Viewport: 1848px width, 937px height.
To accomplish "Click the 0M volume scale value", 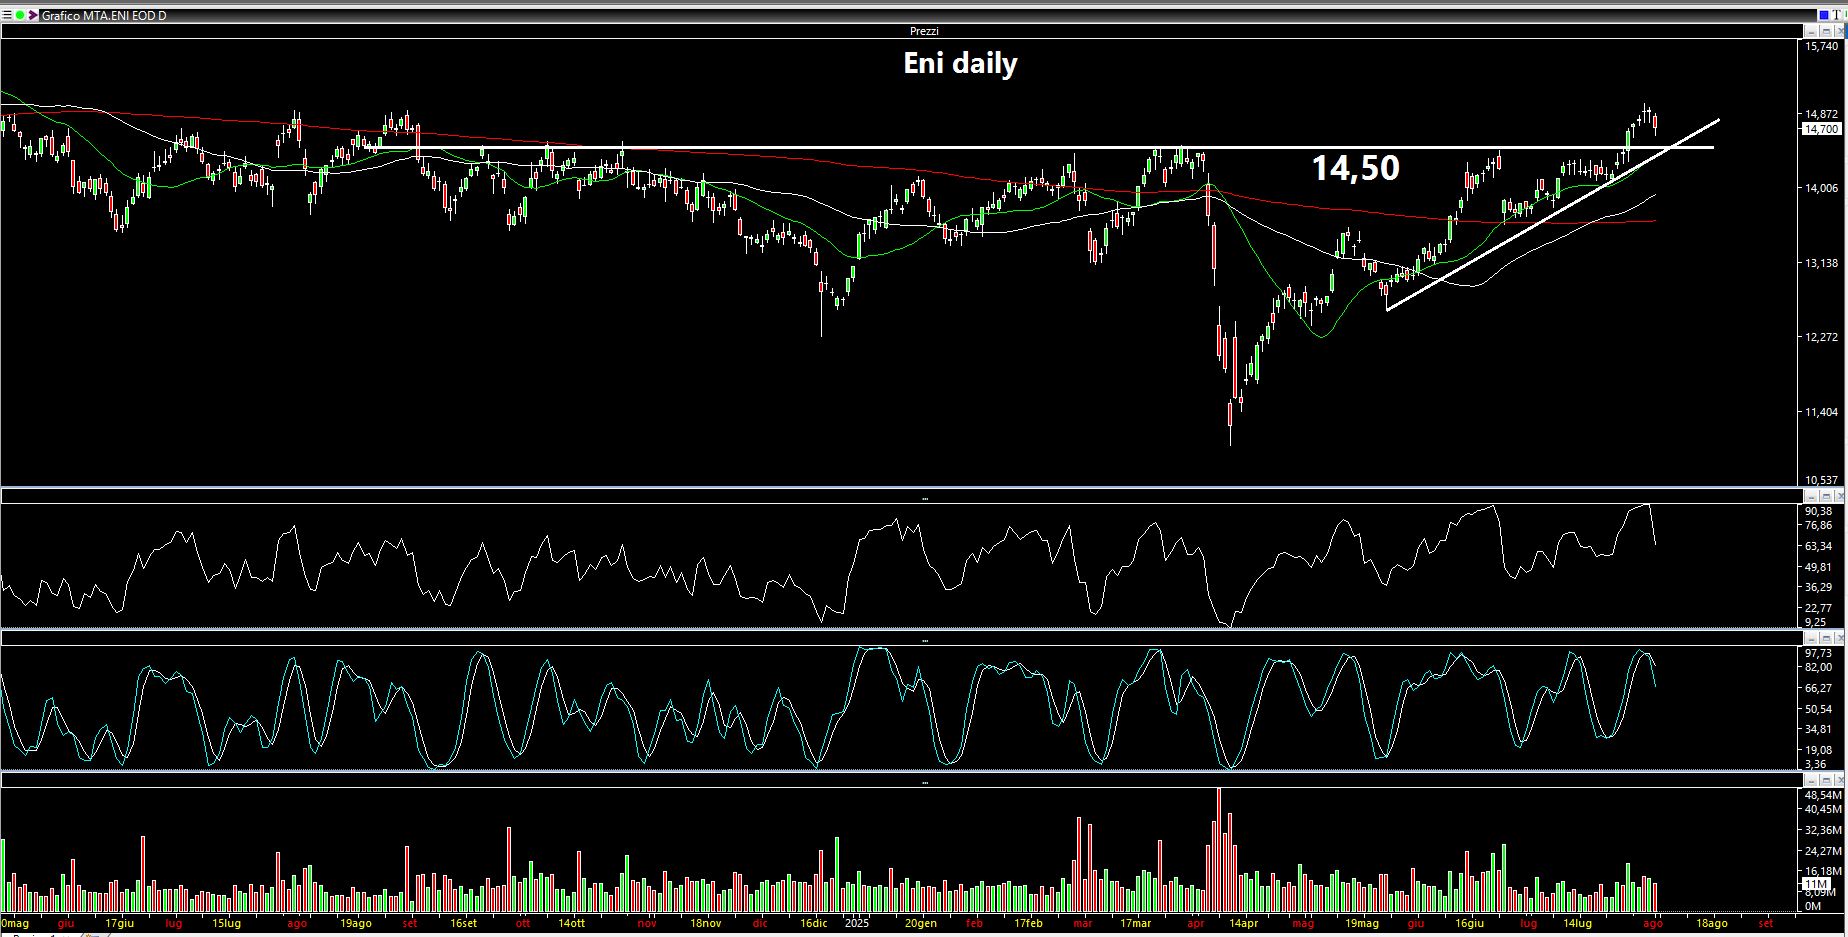I will pyautogui.click(x=1813, y=906).
